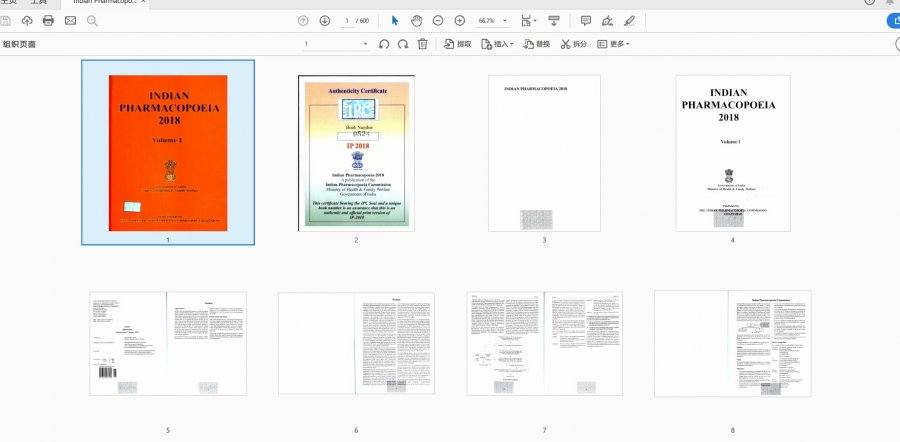
Task: Switch to the 工具 (Tools) tab
Action: 38,3
